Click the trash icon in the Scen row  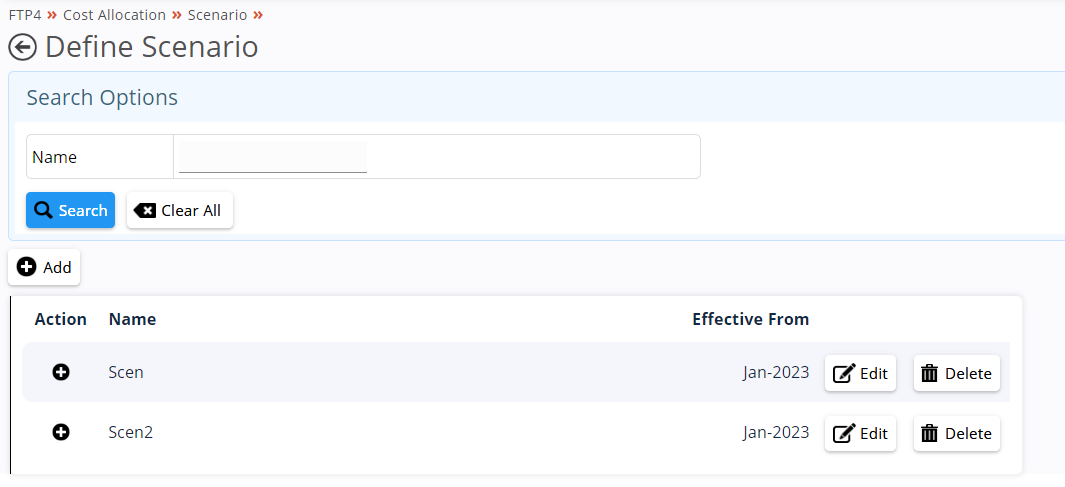pyautogui.click(x=929, y=373)
